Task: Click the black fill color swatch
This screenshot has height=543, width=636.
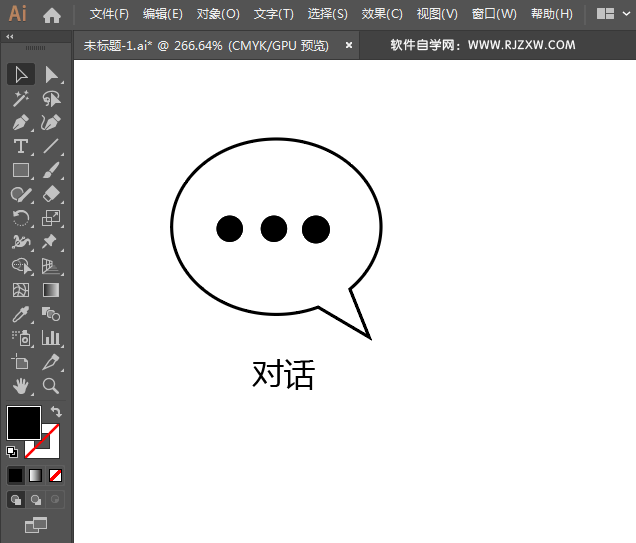Action: [23, 422]
